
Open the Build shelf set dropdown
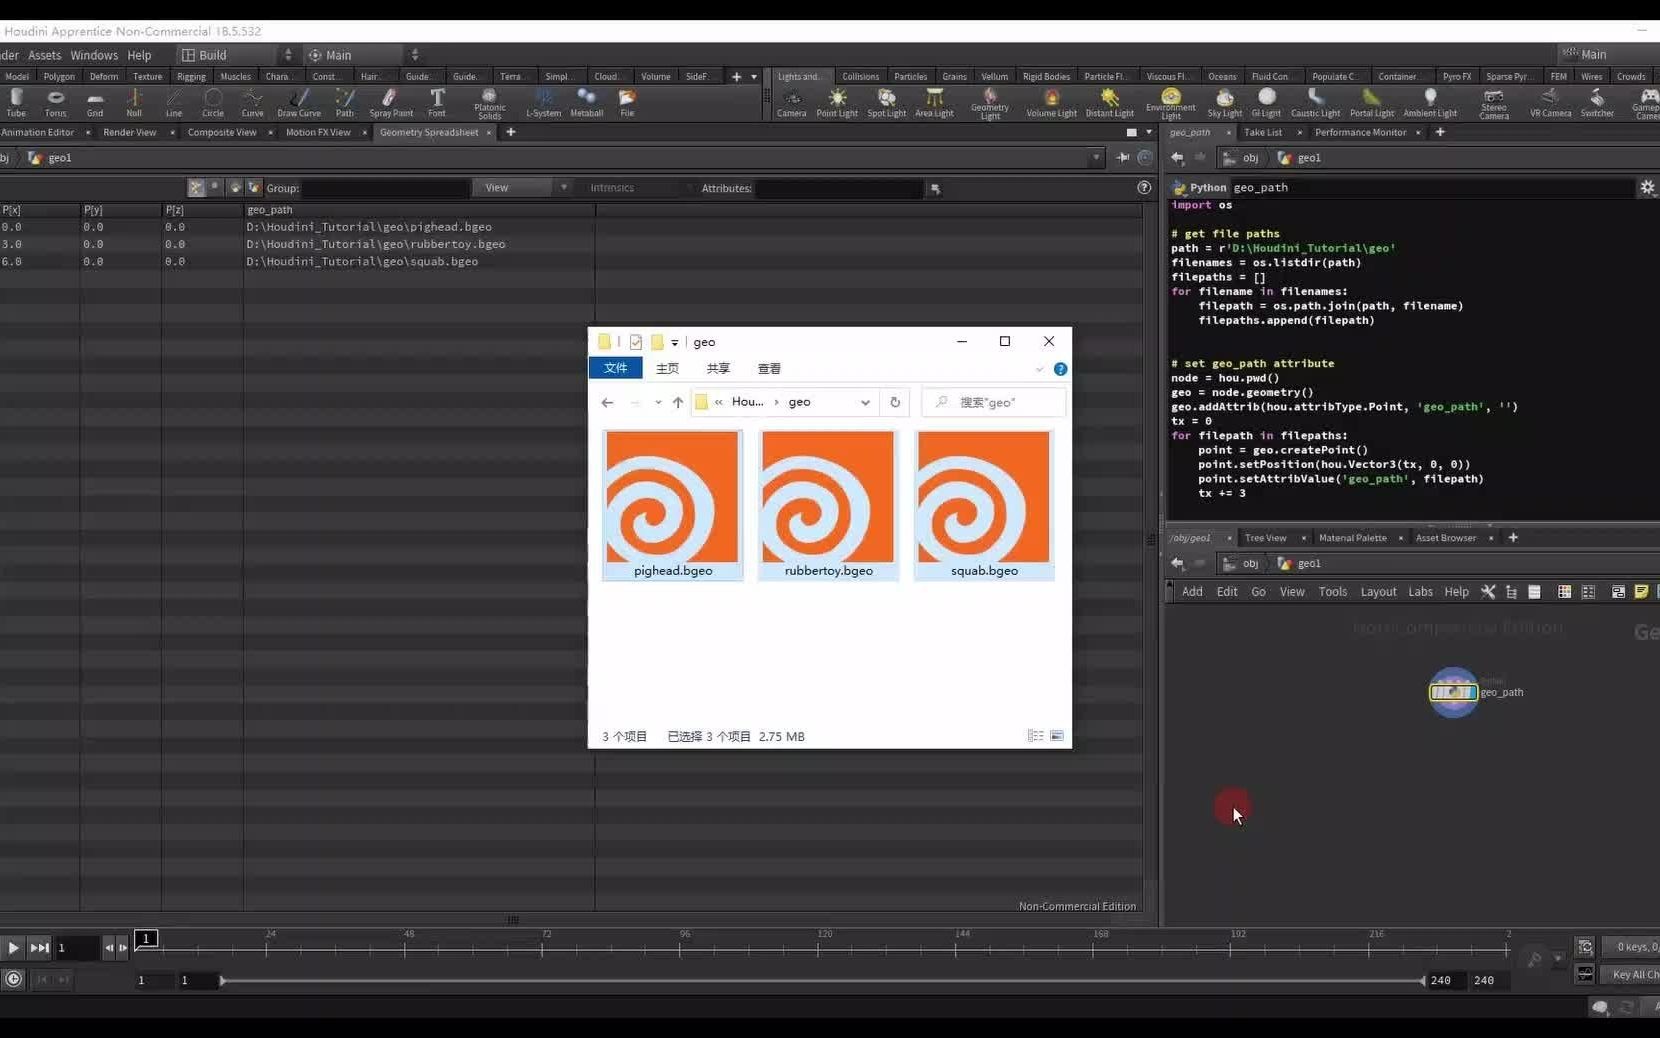click(x=288, y=55)
